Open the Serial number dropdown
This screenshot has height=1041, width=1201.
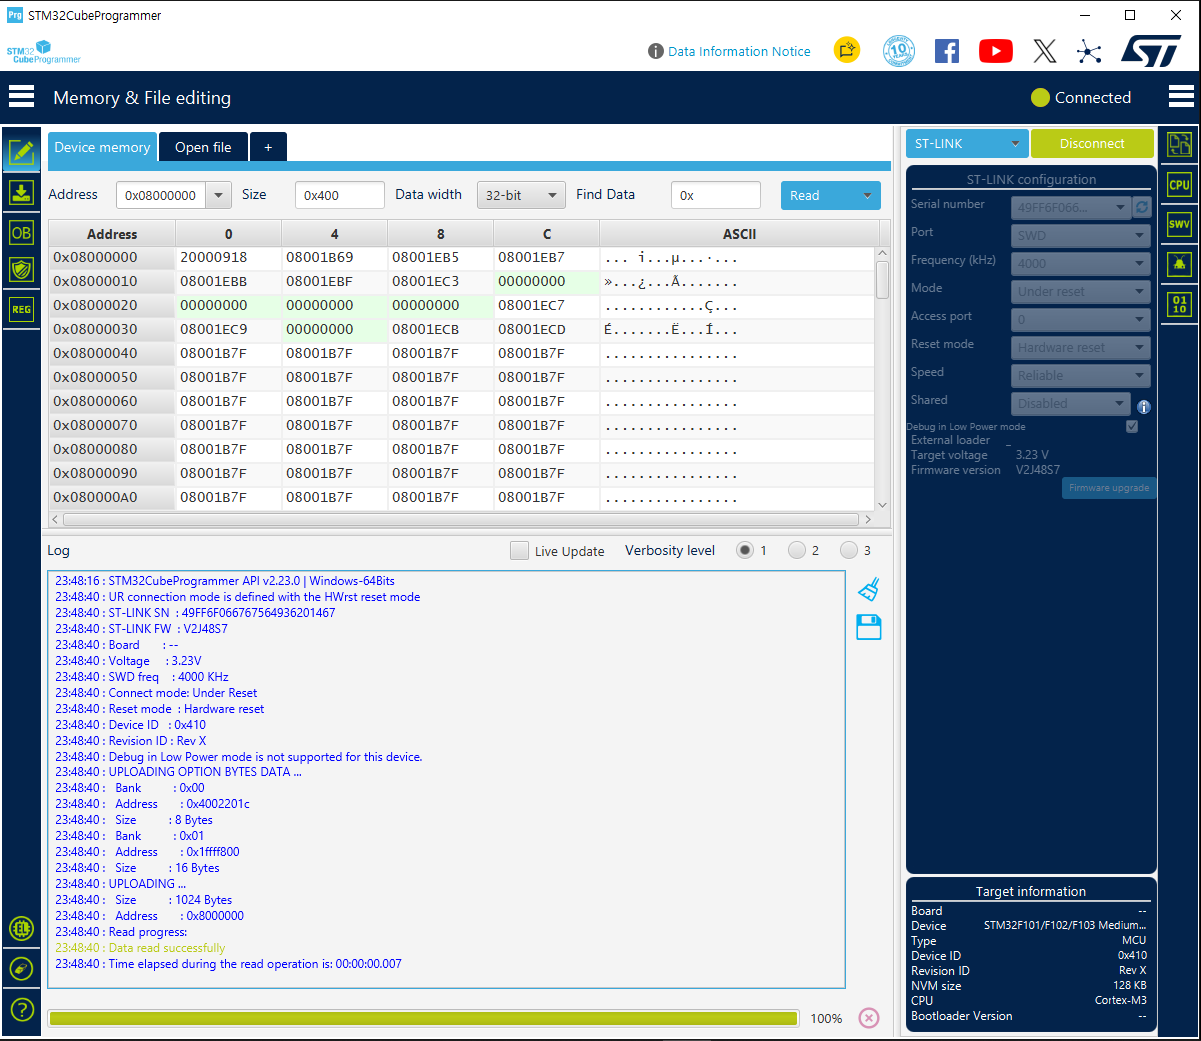[1070, 207]
